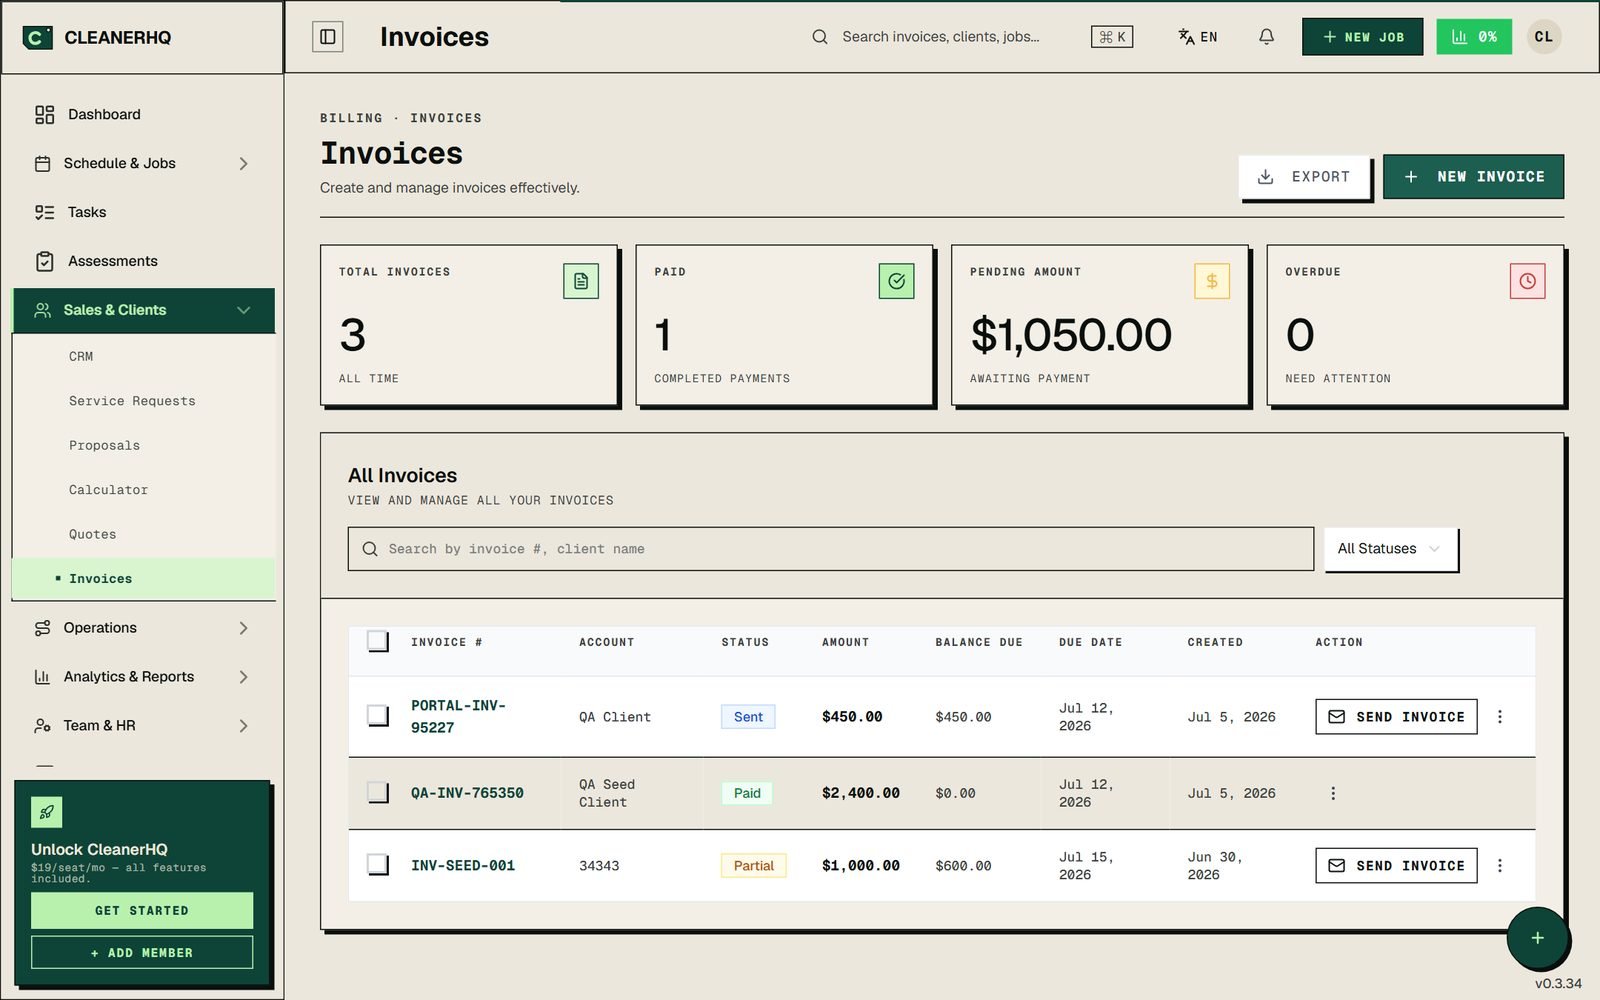Image resolution: width=1600 pixels, height=1000 pixels.
Task: Open more options for PORTAL-INV-95227
Action: [x=1500, y=717]
